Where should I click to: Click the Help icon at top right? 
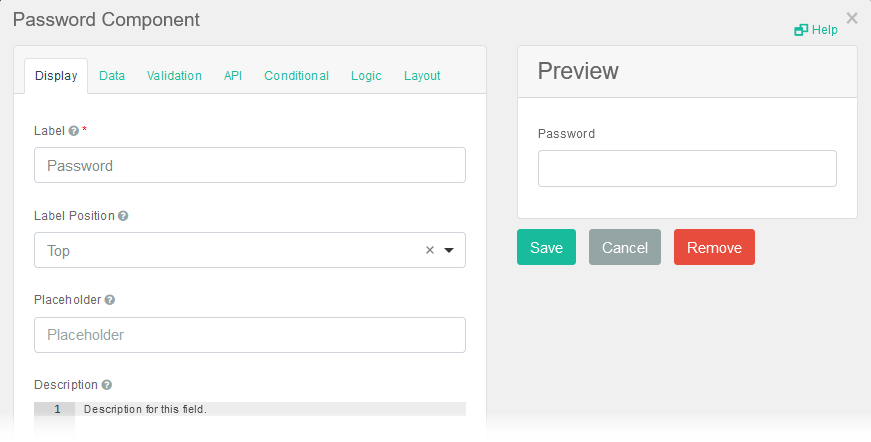click(801, 30)
